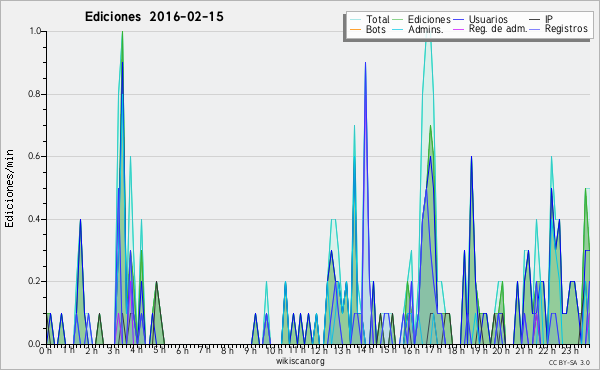600x370 pixels.
Task: Click the 'Ediciones/min' y-axis label
Action: click(x=9, y=188)
